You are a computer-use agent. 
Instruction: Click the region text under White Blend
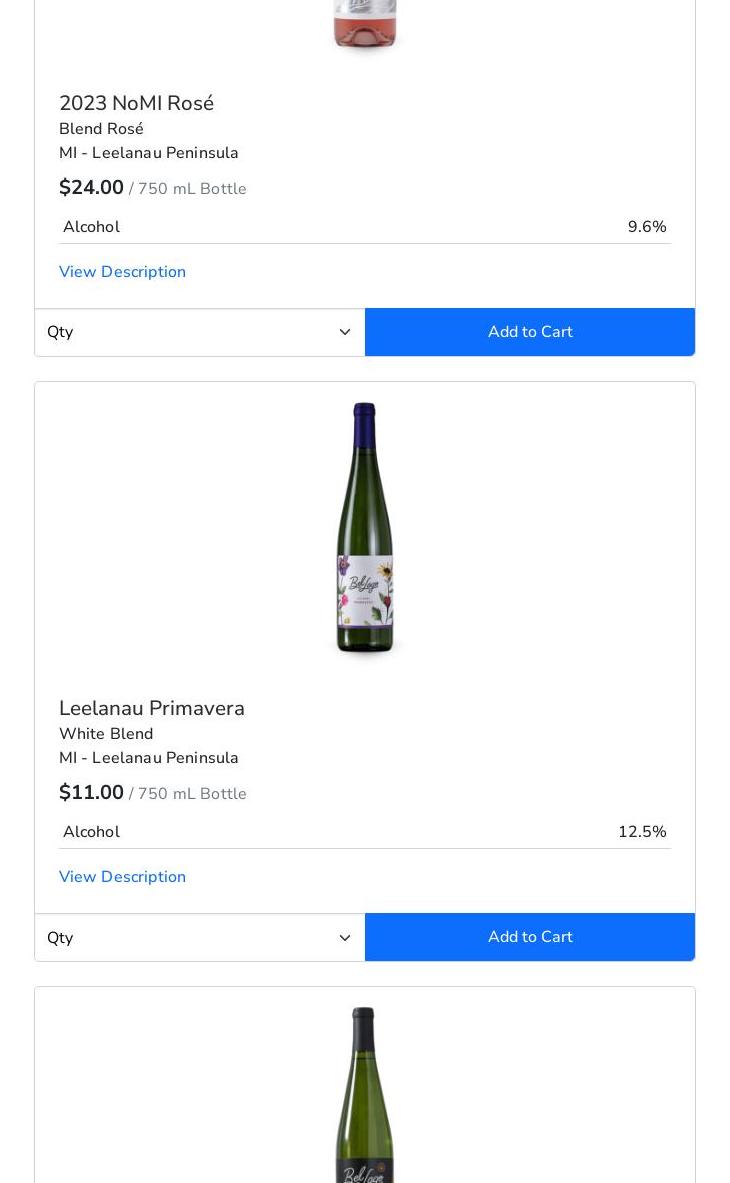tap(149, 758)
